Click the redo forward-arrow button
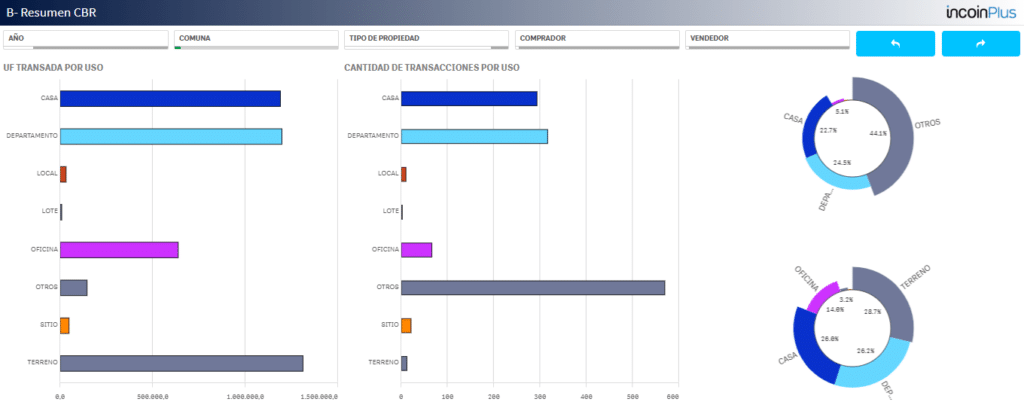Image resolution: width=1024 pixels, height=408 pixels. [980, 43]
